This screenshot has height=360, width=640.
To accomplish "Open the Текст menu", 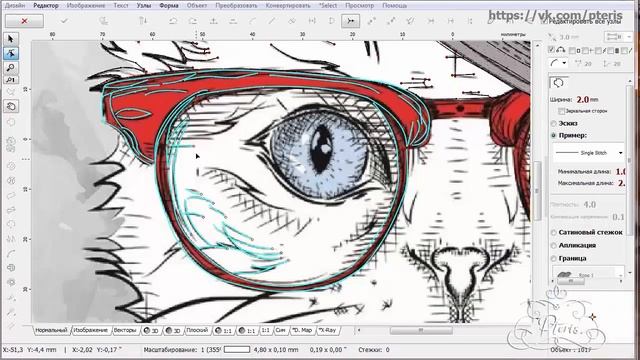I will [121, 6].
